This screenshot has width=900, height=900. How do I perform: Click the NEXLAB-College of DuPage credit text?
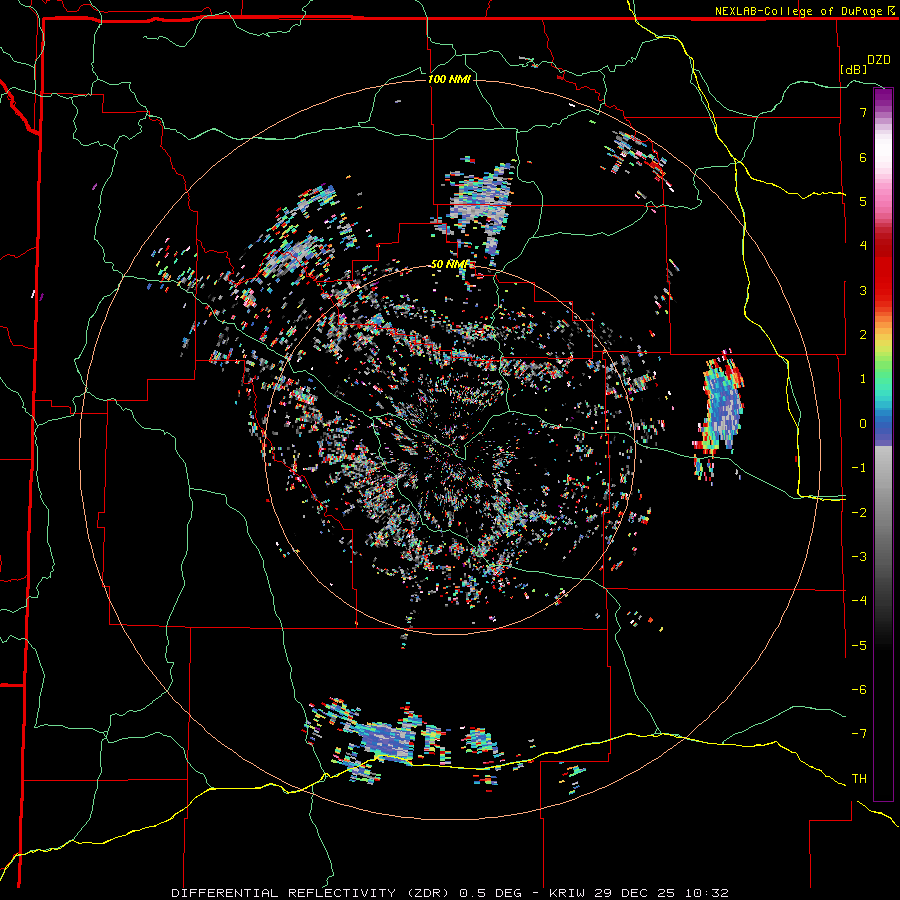point(799,11)
